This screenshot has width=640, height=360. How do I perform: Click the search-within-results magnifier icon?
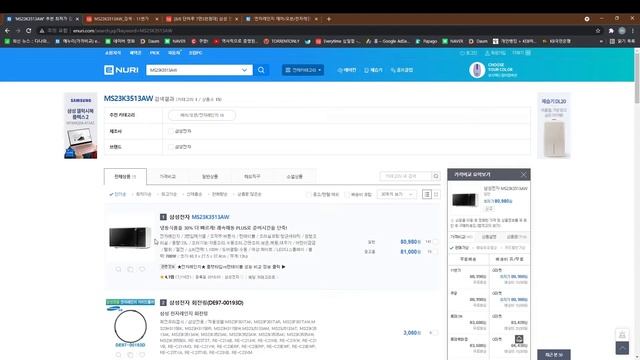[x=436, y=176]
